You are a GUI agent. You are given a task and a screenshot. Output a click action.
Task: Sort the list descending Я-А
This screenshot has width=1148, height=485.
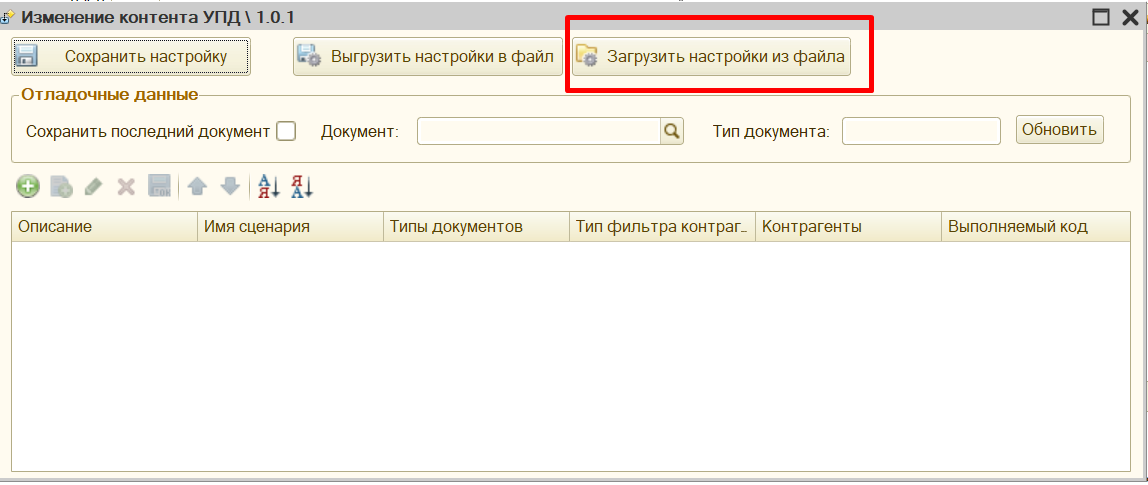(302, 186)
